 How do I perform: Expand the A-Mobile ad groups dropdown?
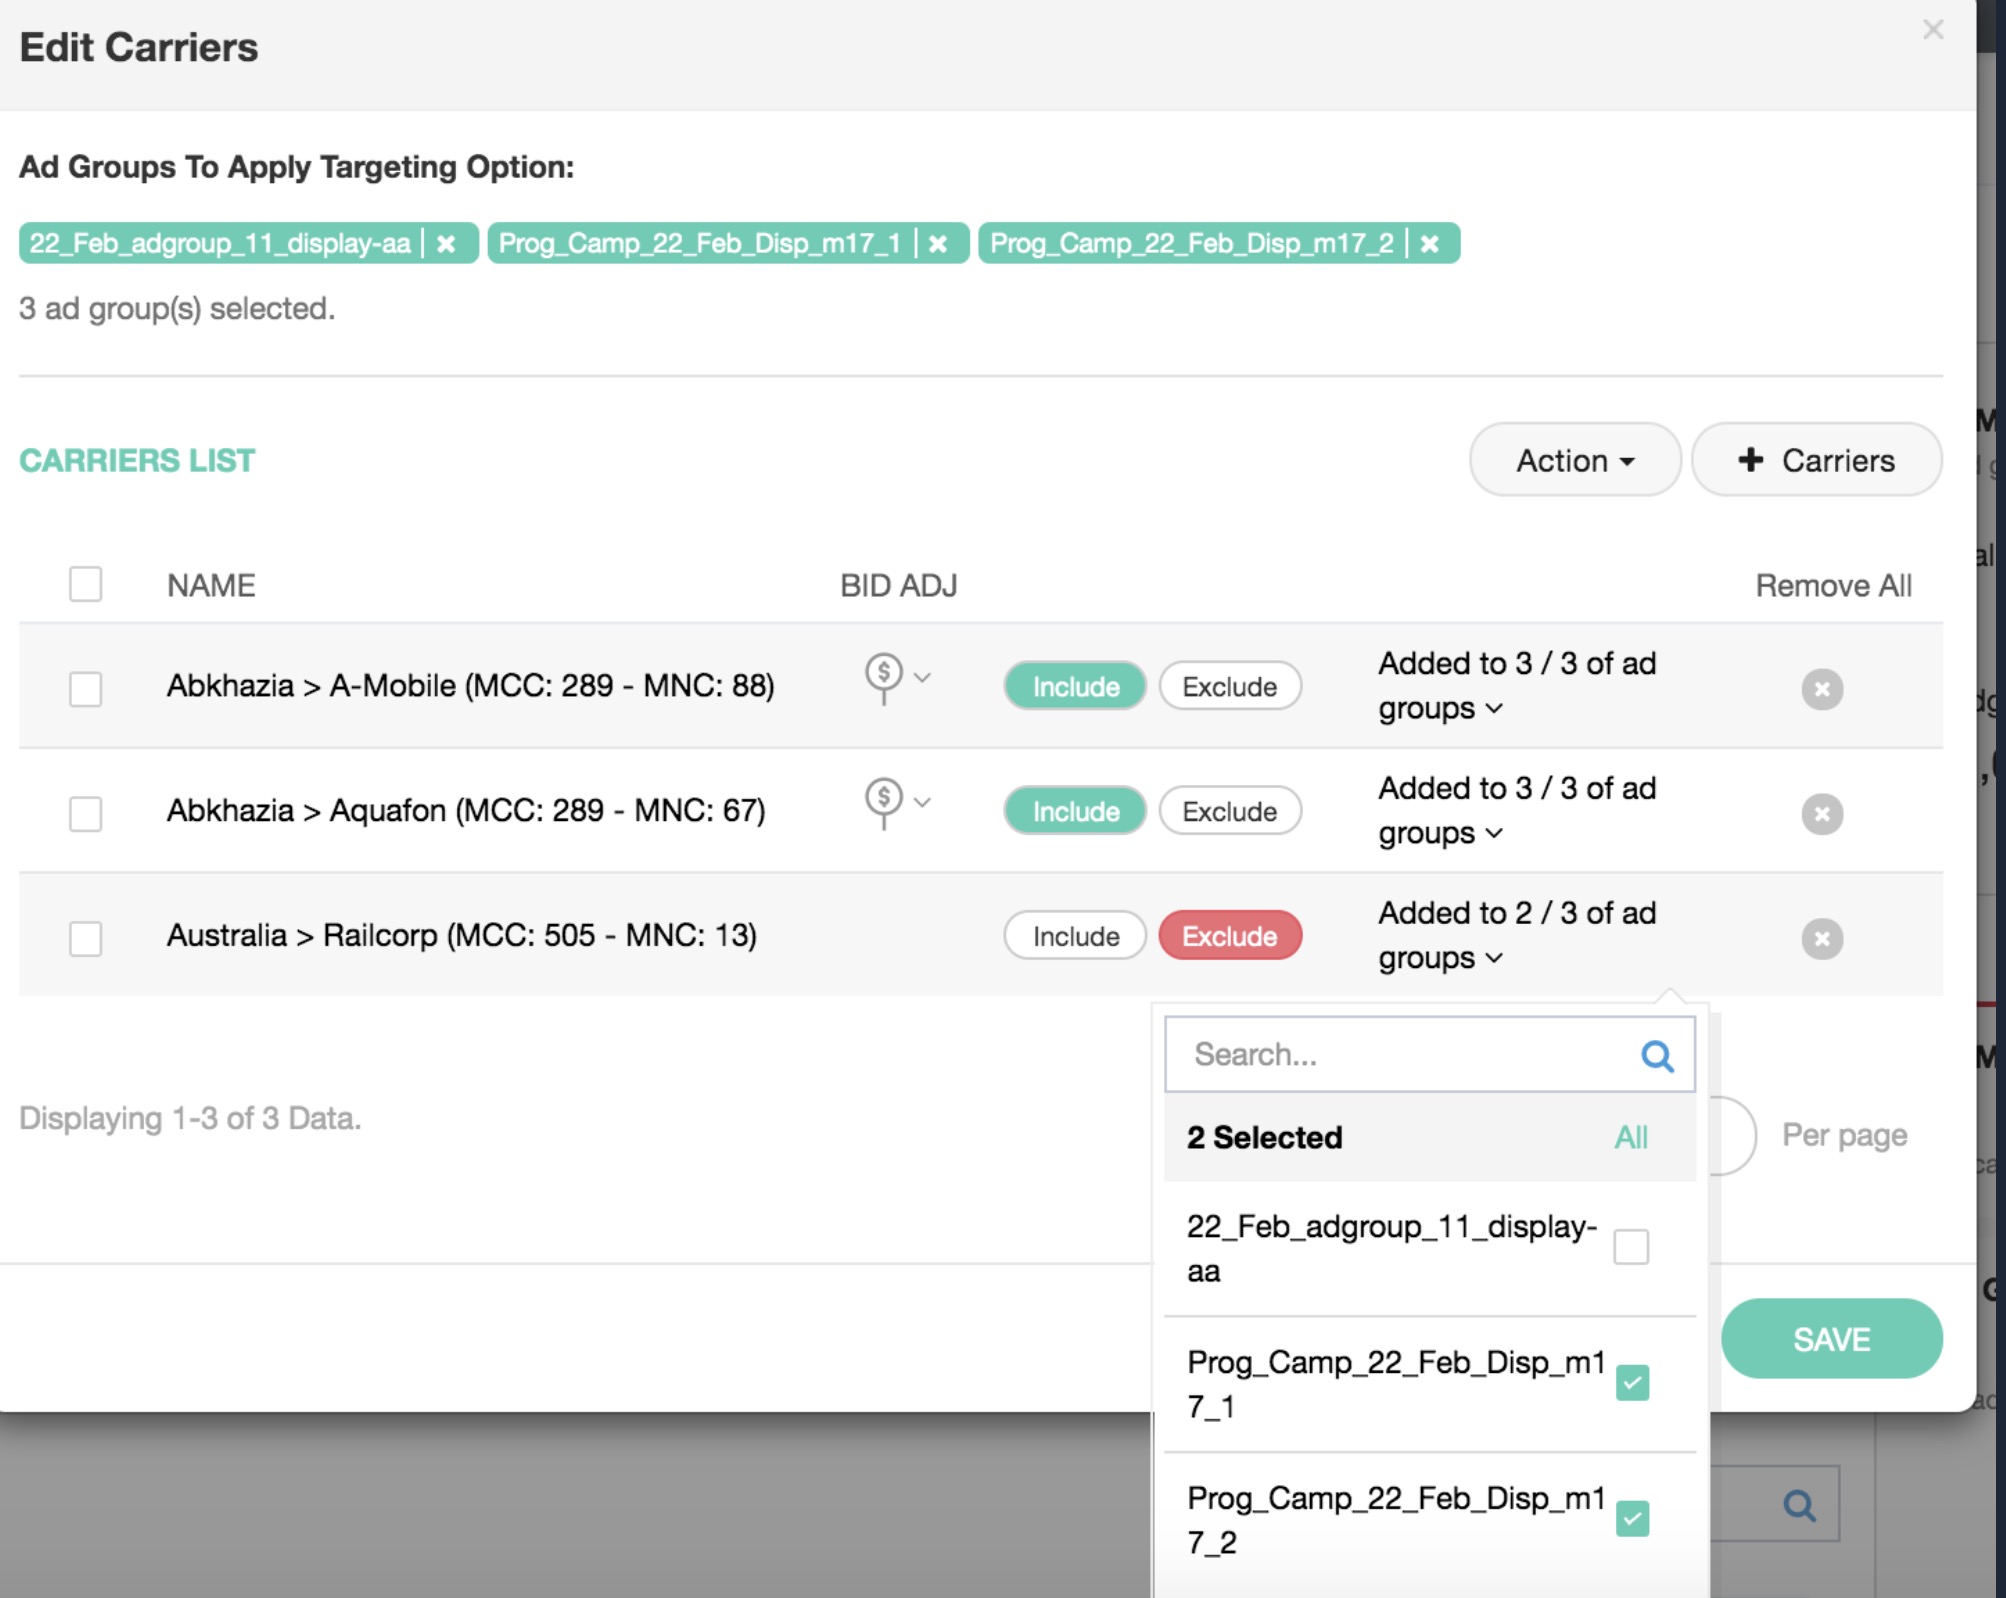point(1494,709)
